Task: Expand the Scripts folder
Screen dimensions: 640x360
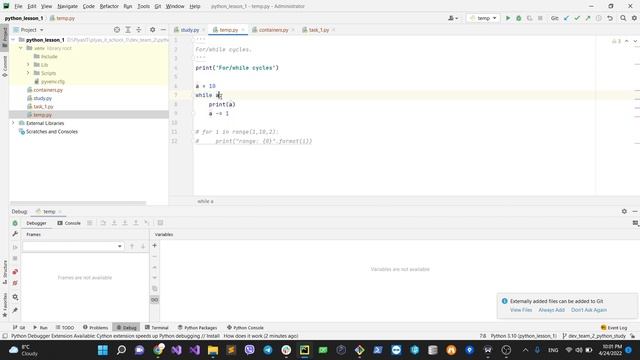Action: pyautogui.click(x=28, y=73)
